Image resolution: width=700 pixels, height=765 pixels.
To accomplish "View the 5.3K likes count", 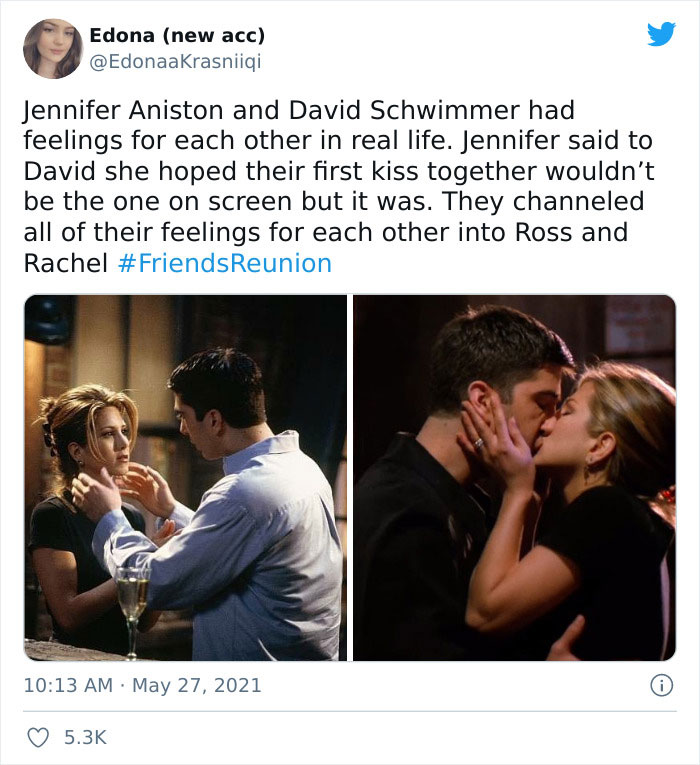I will [x=85, y=737].
